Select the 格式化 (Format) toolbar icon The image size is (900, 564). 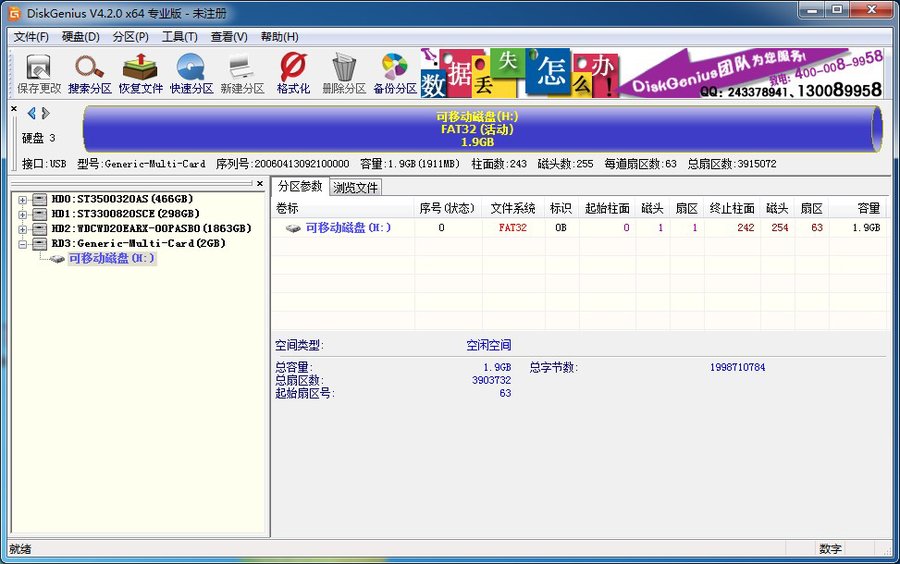tap(293, 73)
